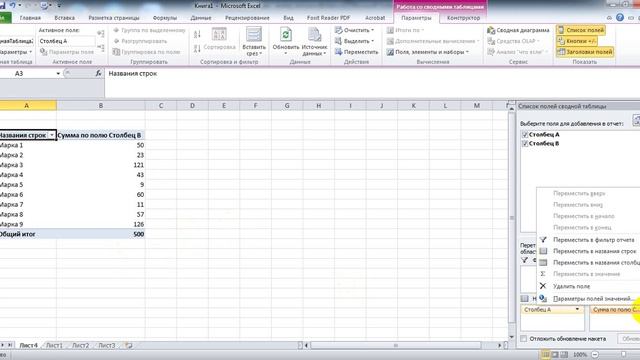Switch to page layout view icon in status bar
The height and width of the screenshot is (360, 640).
coord(555,355)
